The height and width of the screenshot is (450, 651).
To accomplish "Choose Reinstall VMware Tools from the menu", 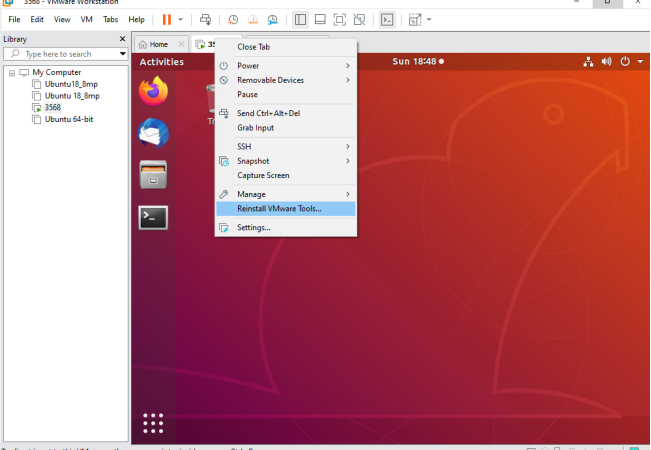I will [279, 208].
